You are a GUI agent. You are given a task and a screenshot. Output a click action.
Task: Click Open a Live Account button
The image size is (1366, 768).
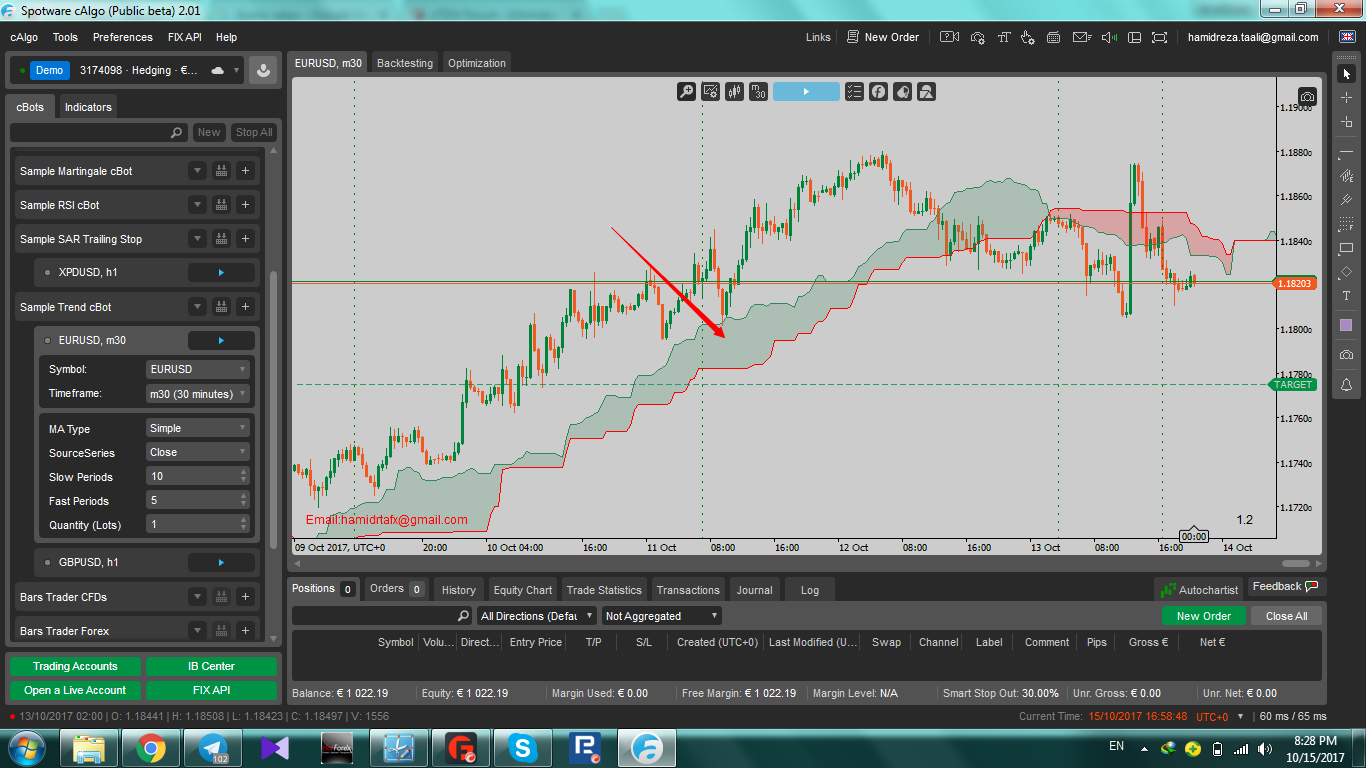pos(75,690)
